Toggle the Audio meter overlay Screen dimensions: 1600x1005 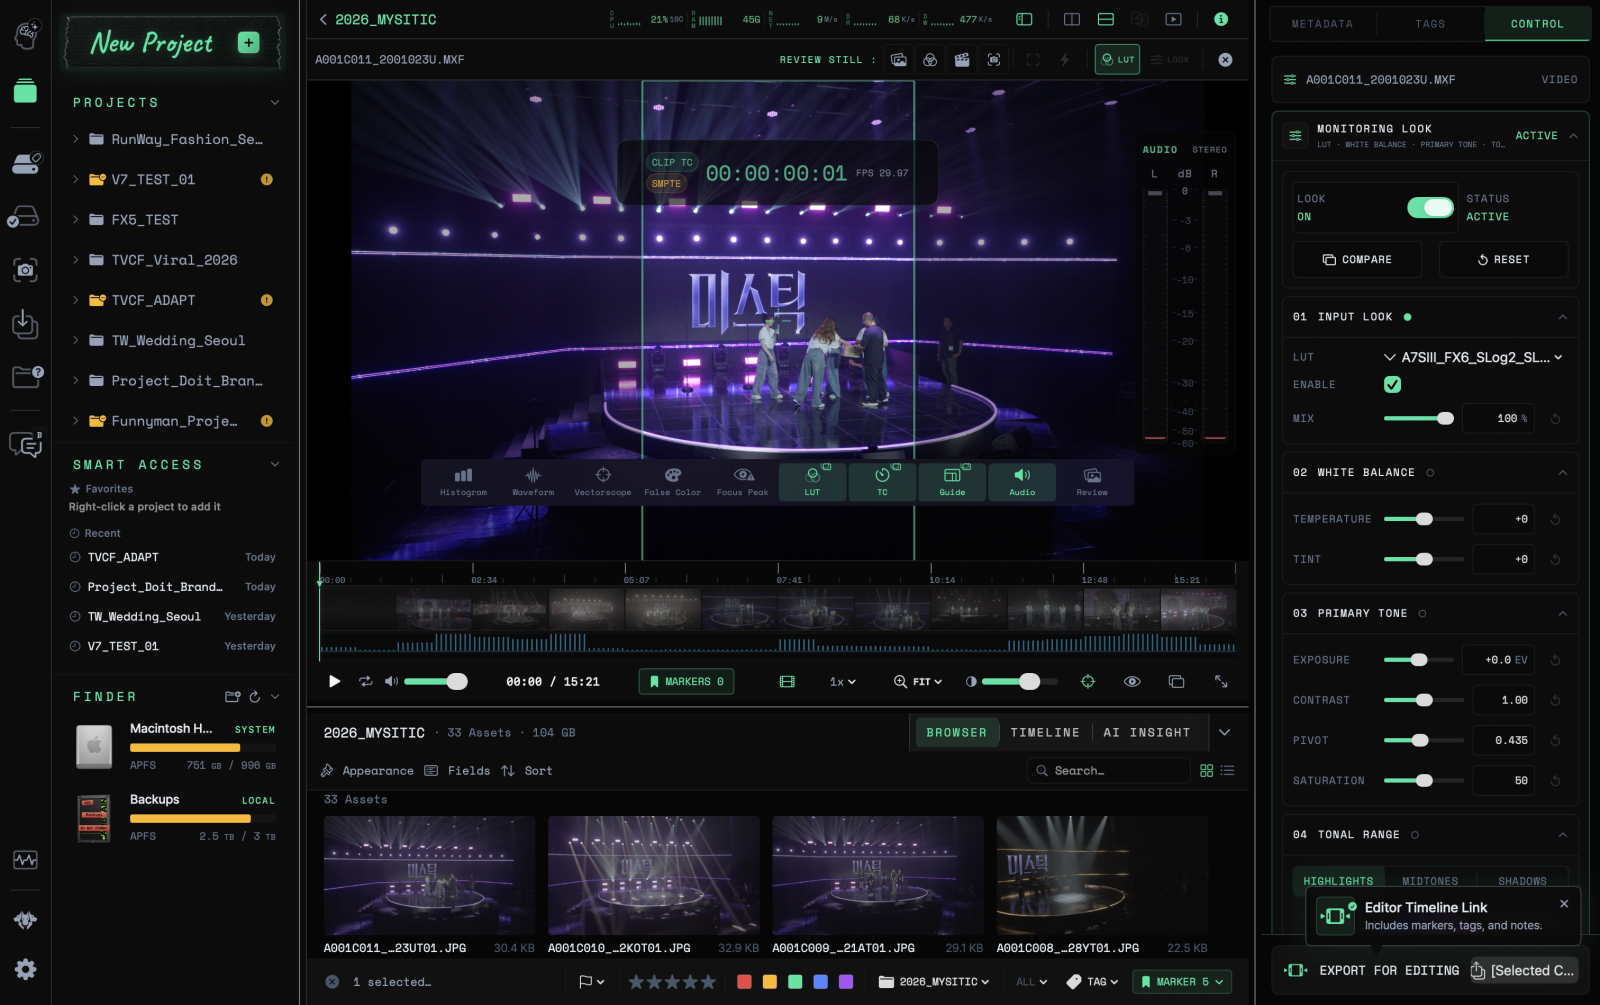tap(1022, 481)
